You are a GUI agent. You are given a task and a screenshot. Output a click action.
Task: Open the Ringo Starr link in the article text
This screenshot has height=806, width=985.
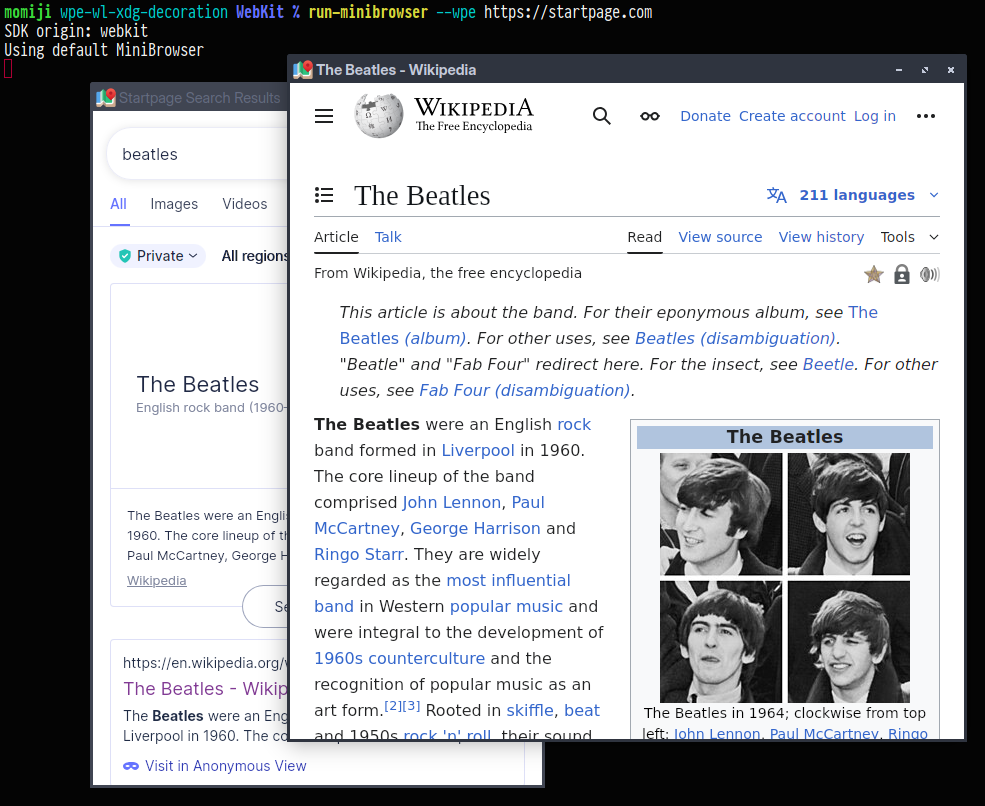359,555
